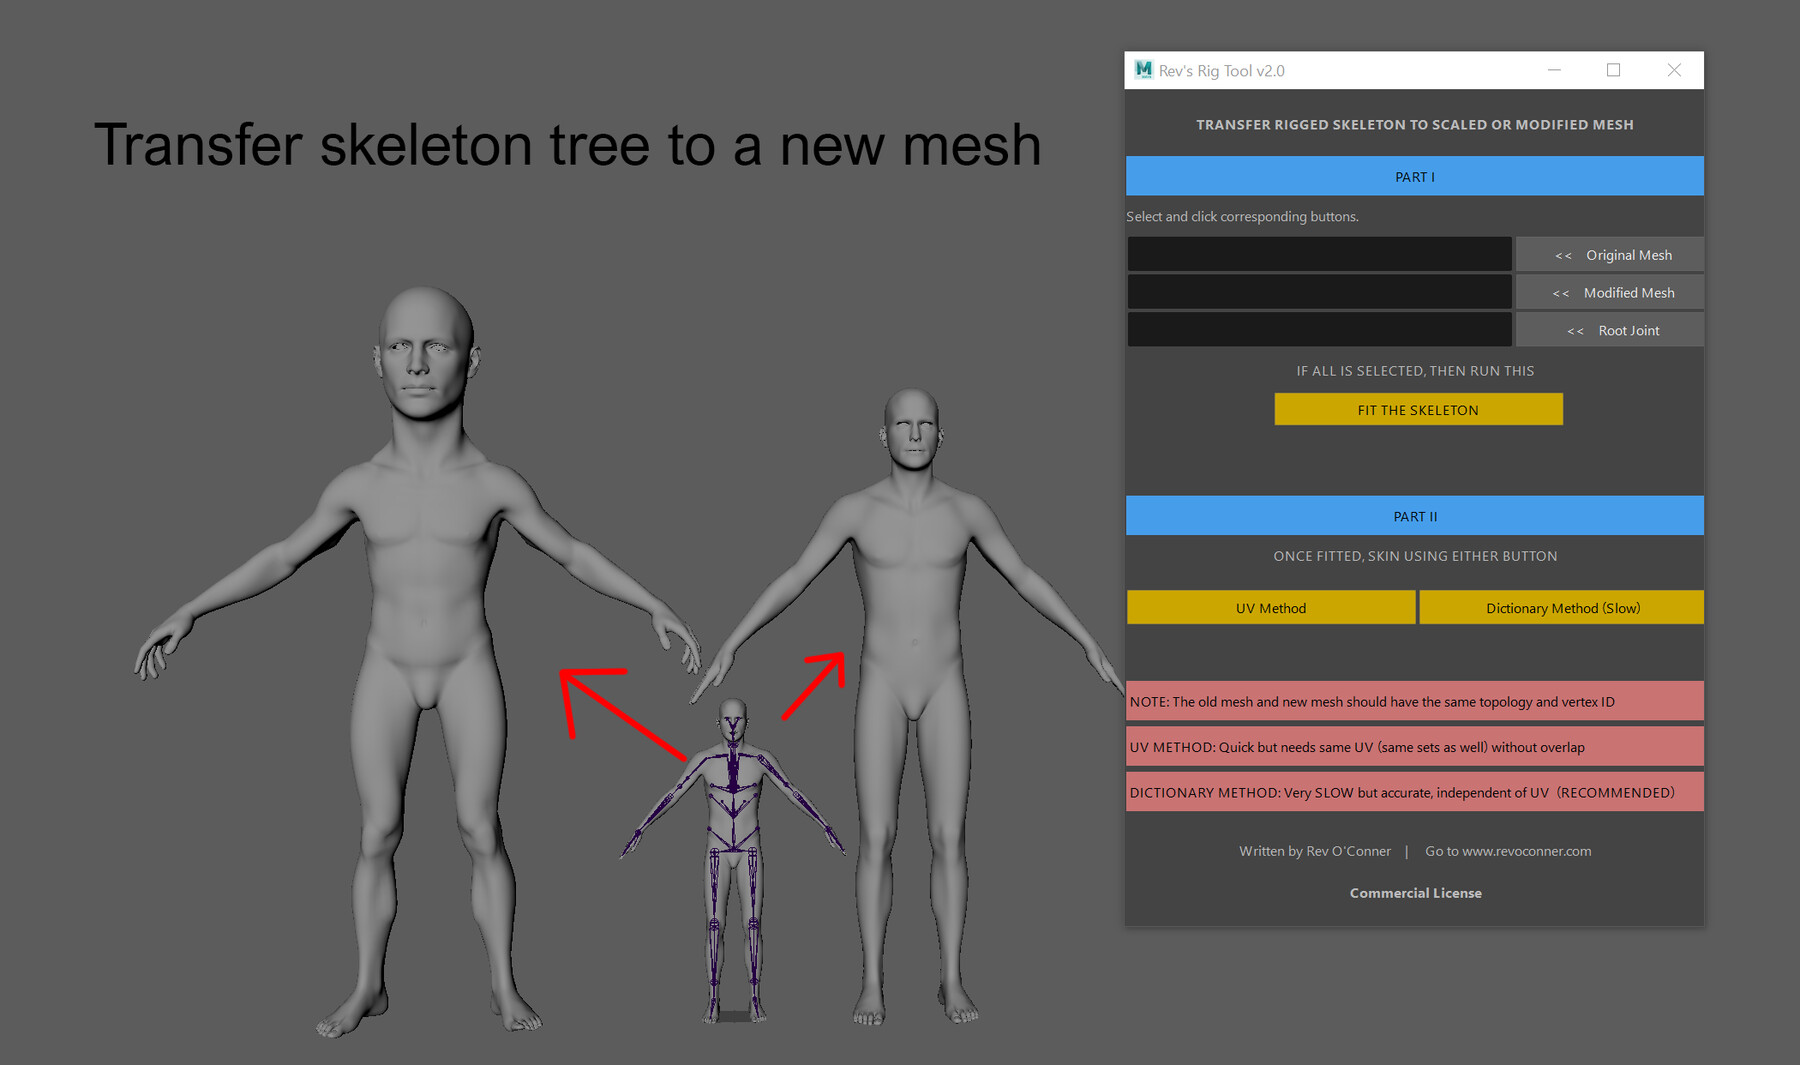This screenshot has height=1065, width=1800.
Task: Click the PART II header
Action: coord(1414,516)
